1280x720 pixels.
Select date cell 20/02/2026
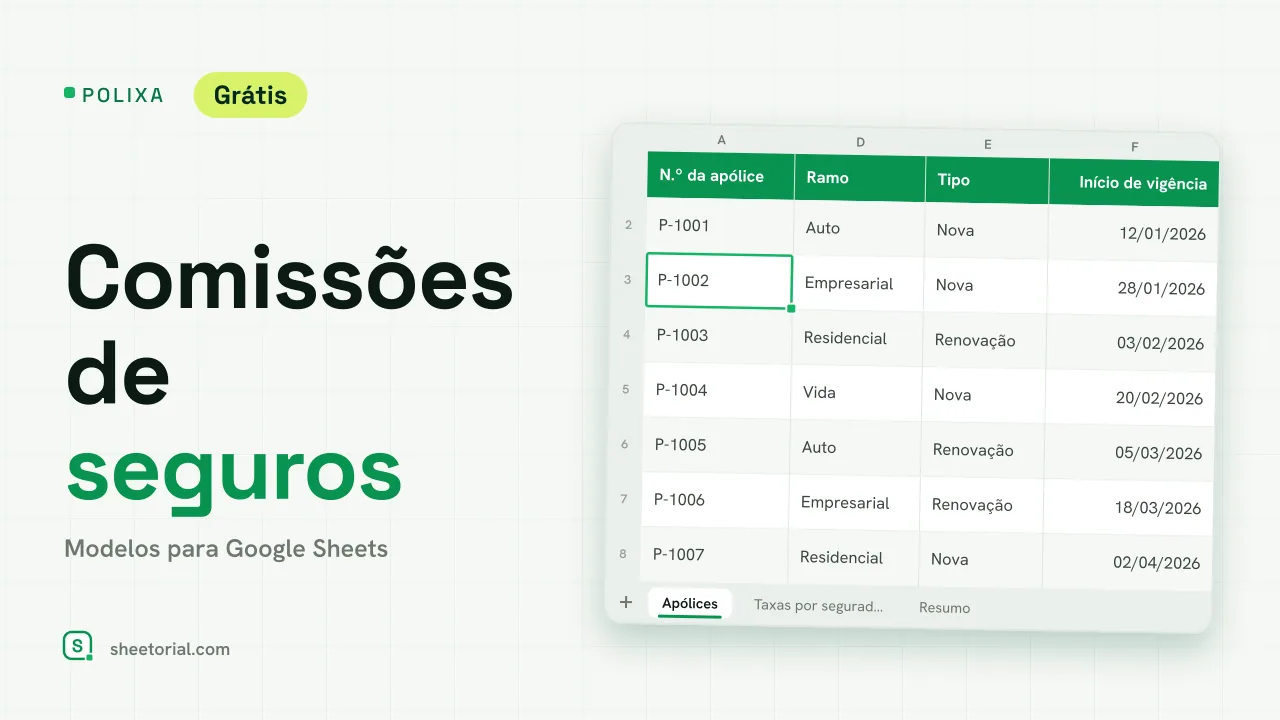click(x=1130, y=398)
